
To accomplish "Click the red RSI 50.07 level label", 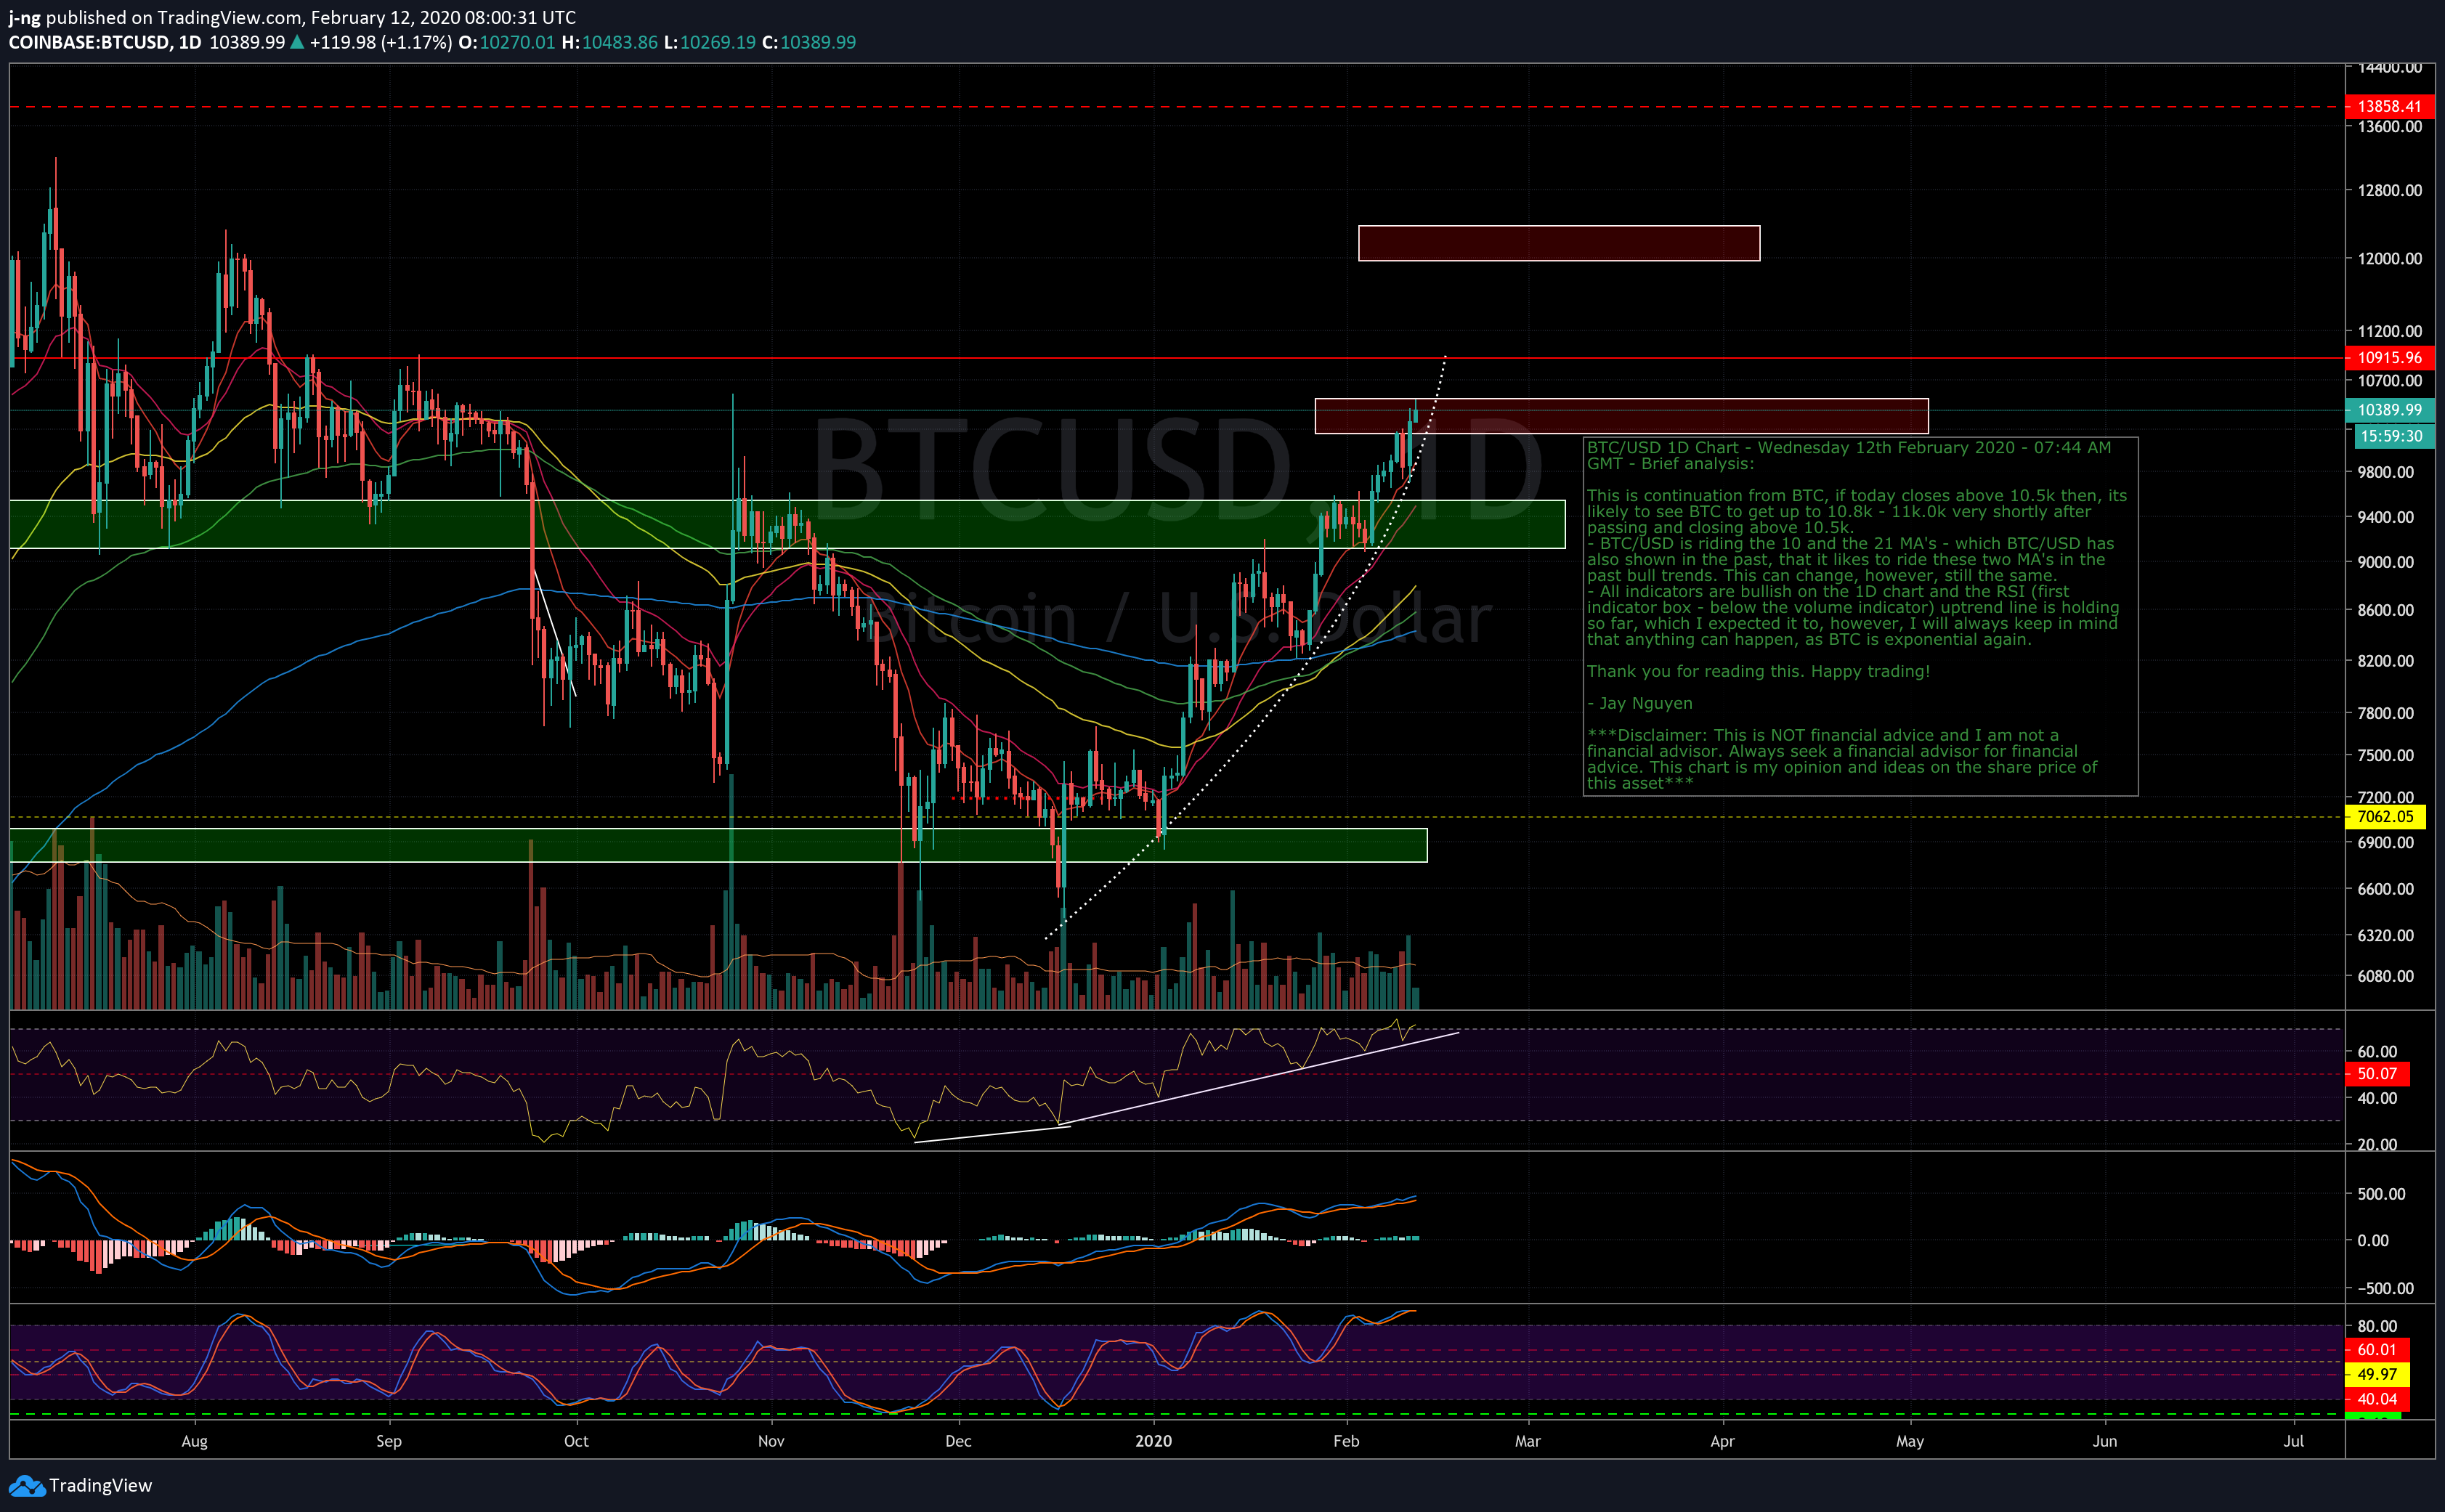I will pyautogui.click(x=2377, y=1074).
